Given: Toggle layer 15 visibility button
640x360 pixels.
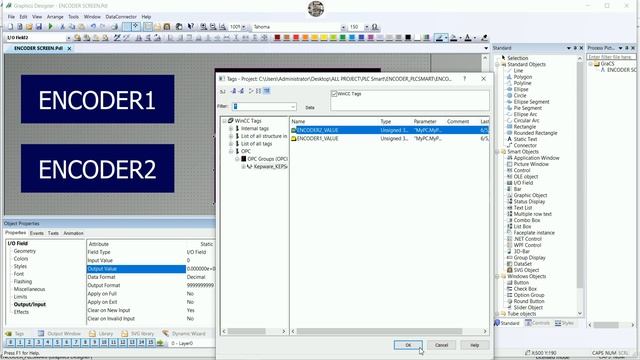Looking at the screenshot, I should tap(151, 343).
